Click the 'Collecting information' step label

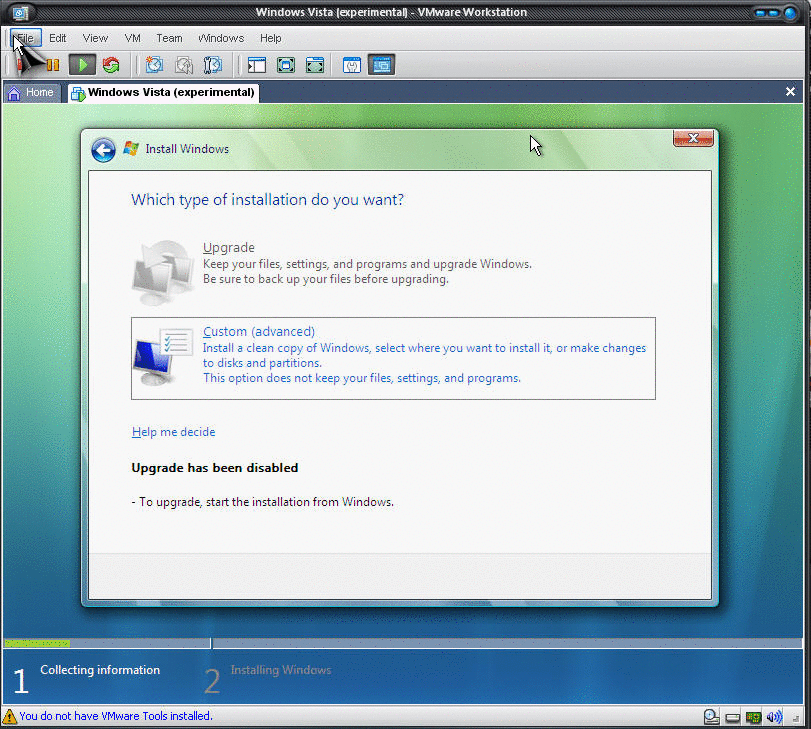[100, 670]
